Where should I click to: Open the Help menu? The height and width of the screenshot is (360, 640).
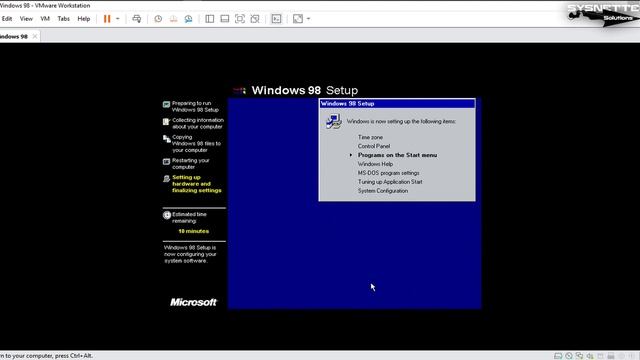coord(84,19)
